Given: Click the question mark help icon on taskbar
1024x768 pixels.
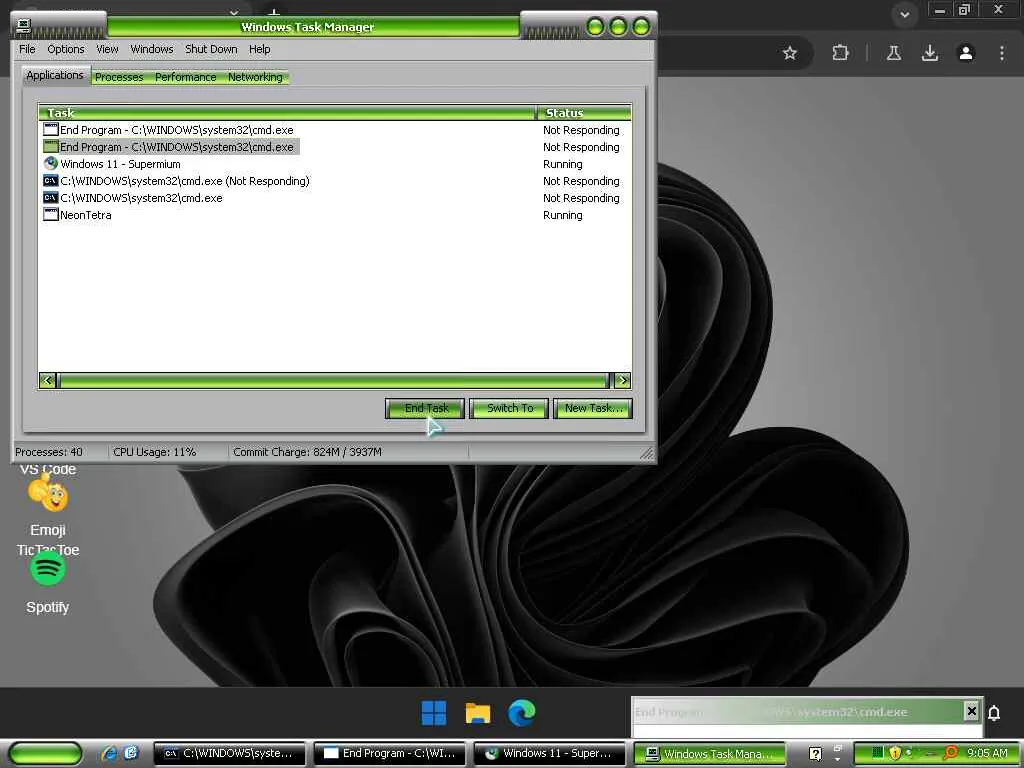Looking at the screenshot, I should (x=815, y=754).
